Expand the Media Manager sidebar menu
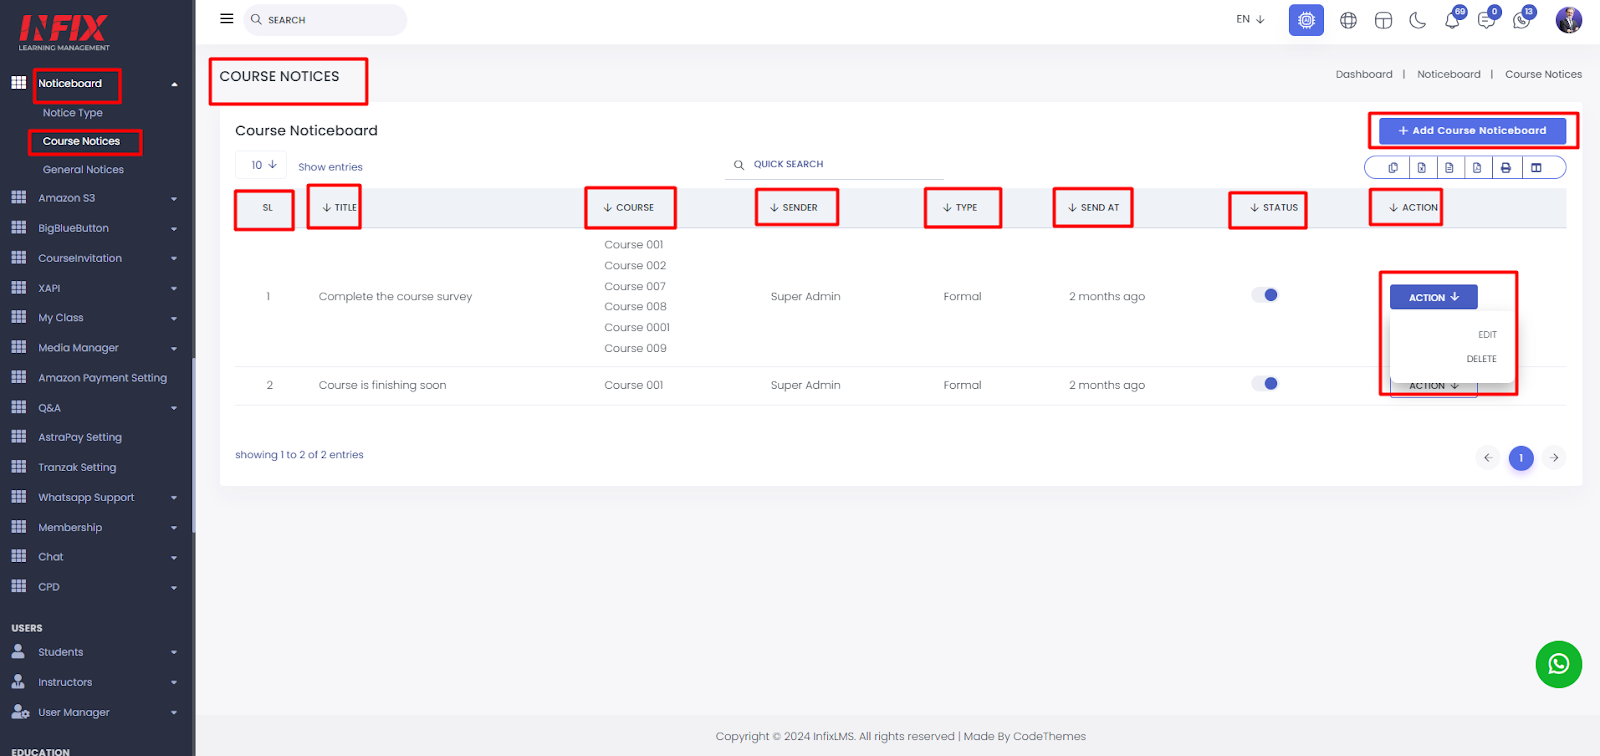 point(174,349)
